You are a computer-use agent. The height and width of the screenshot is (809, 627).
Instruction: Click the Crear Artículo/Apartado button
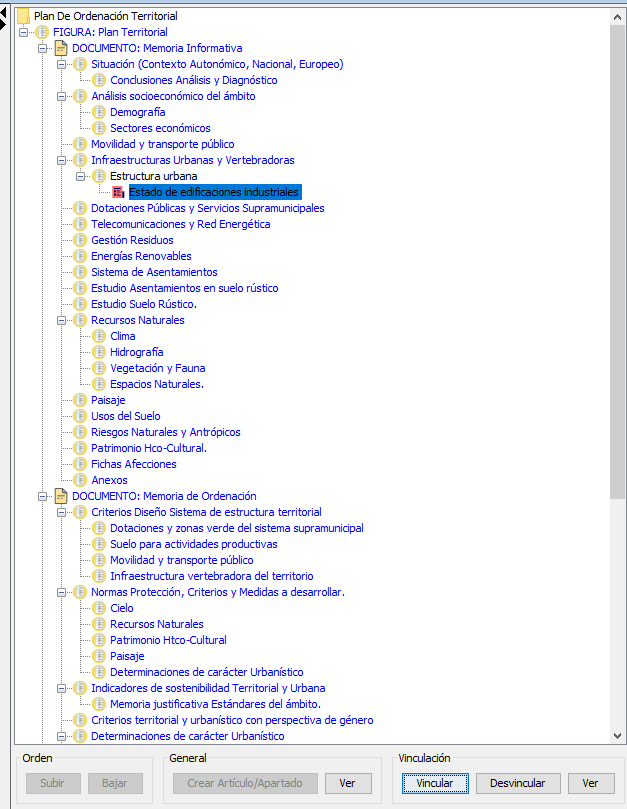(x=245, y=783)
